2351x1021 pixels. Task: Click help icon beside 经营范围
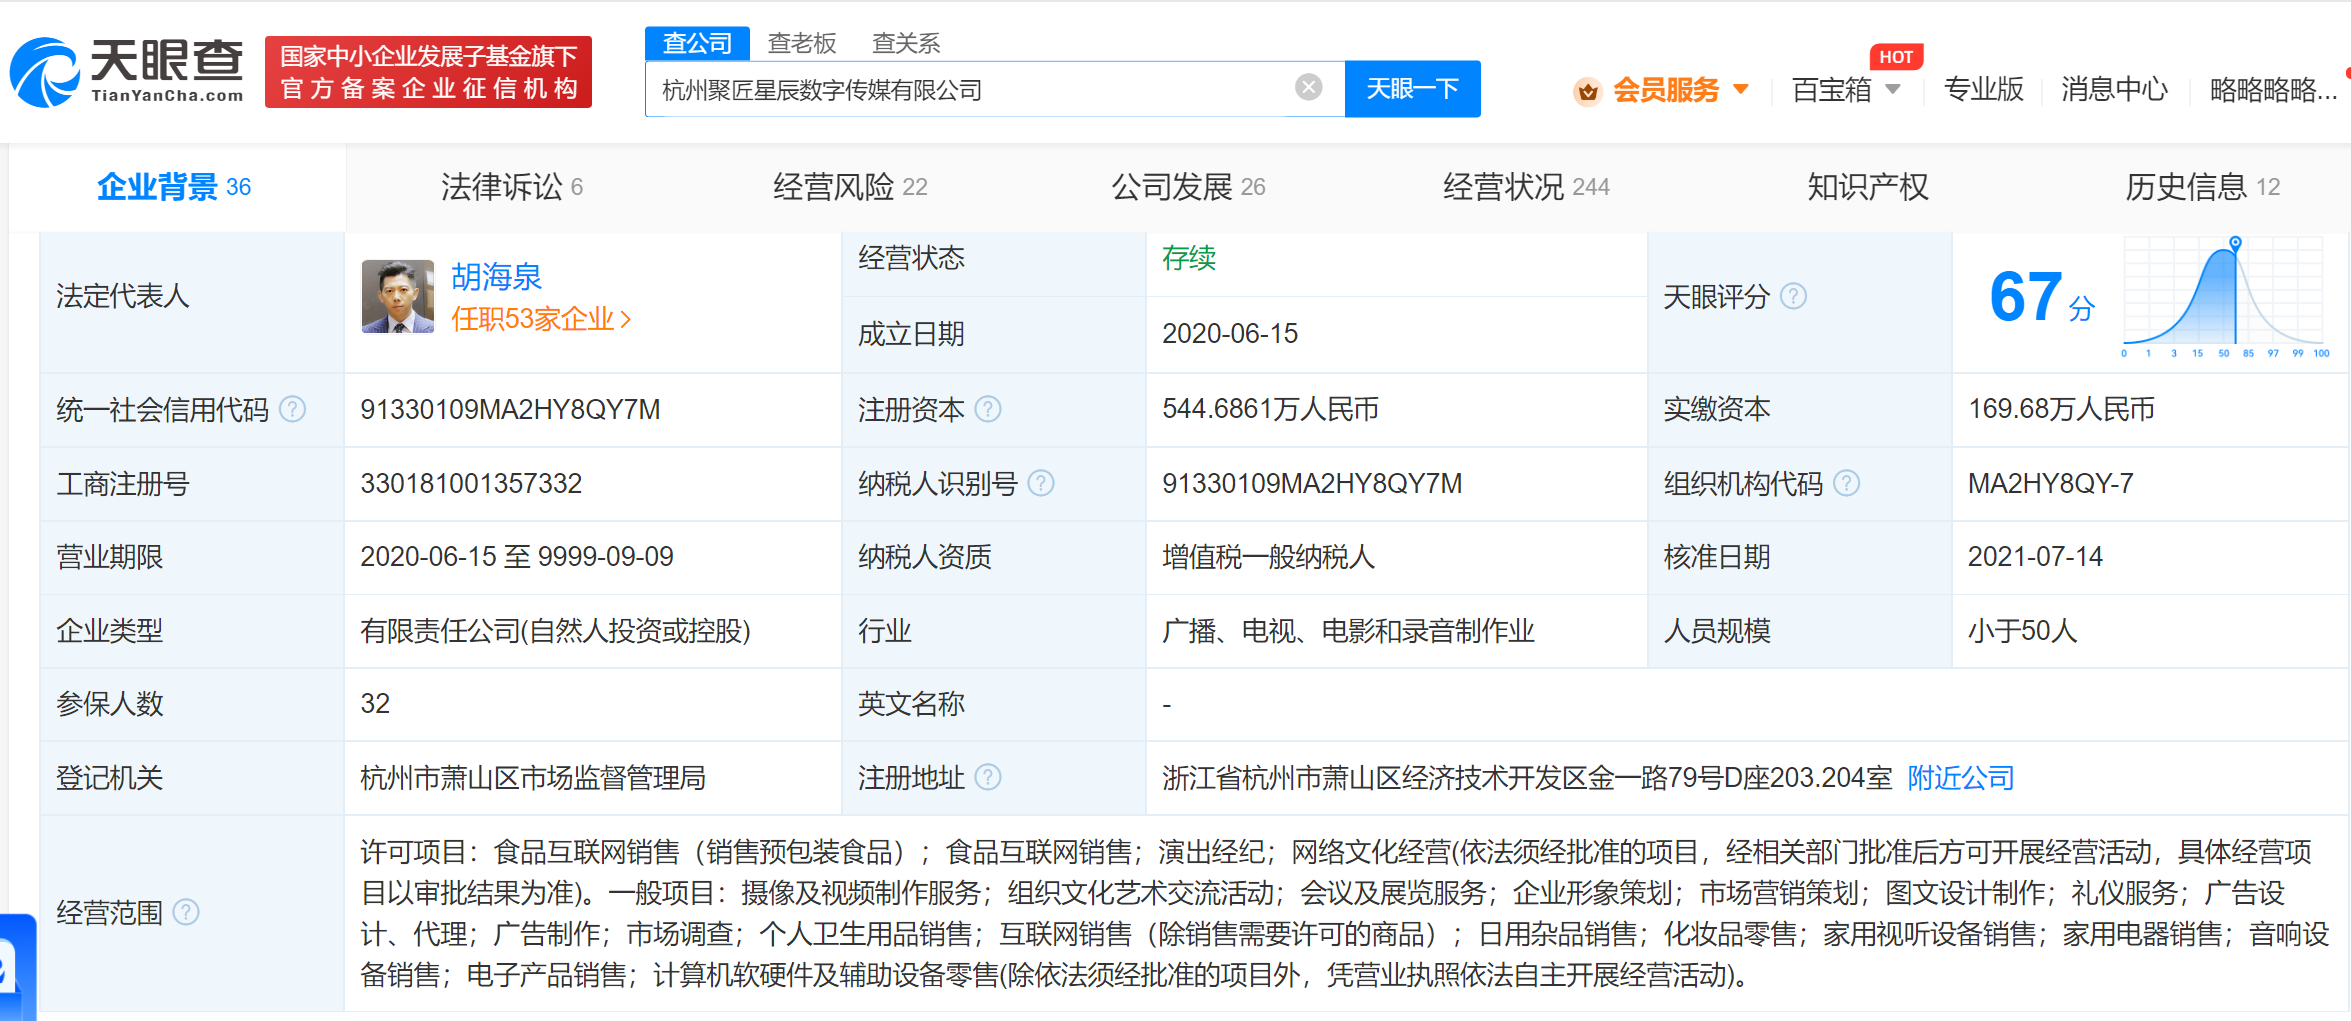(x=186, y=912)
